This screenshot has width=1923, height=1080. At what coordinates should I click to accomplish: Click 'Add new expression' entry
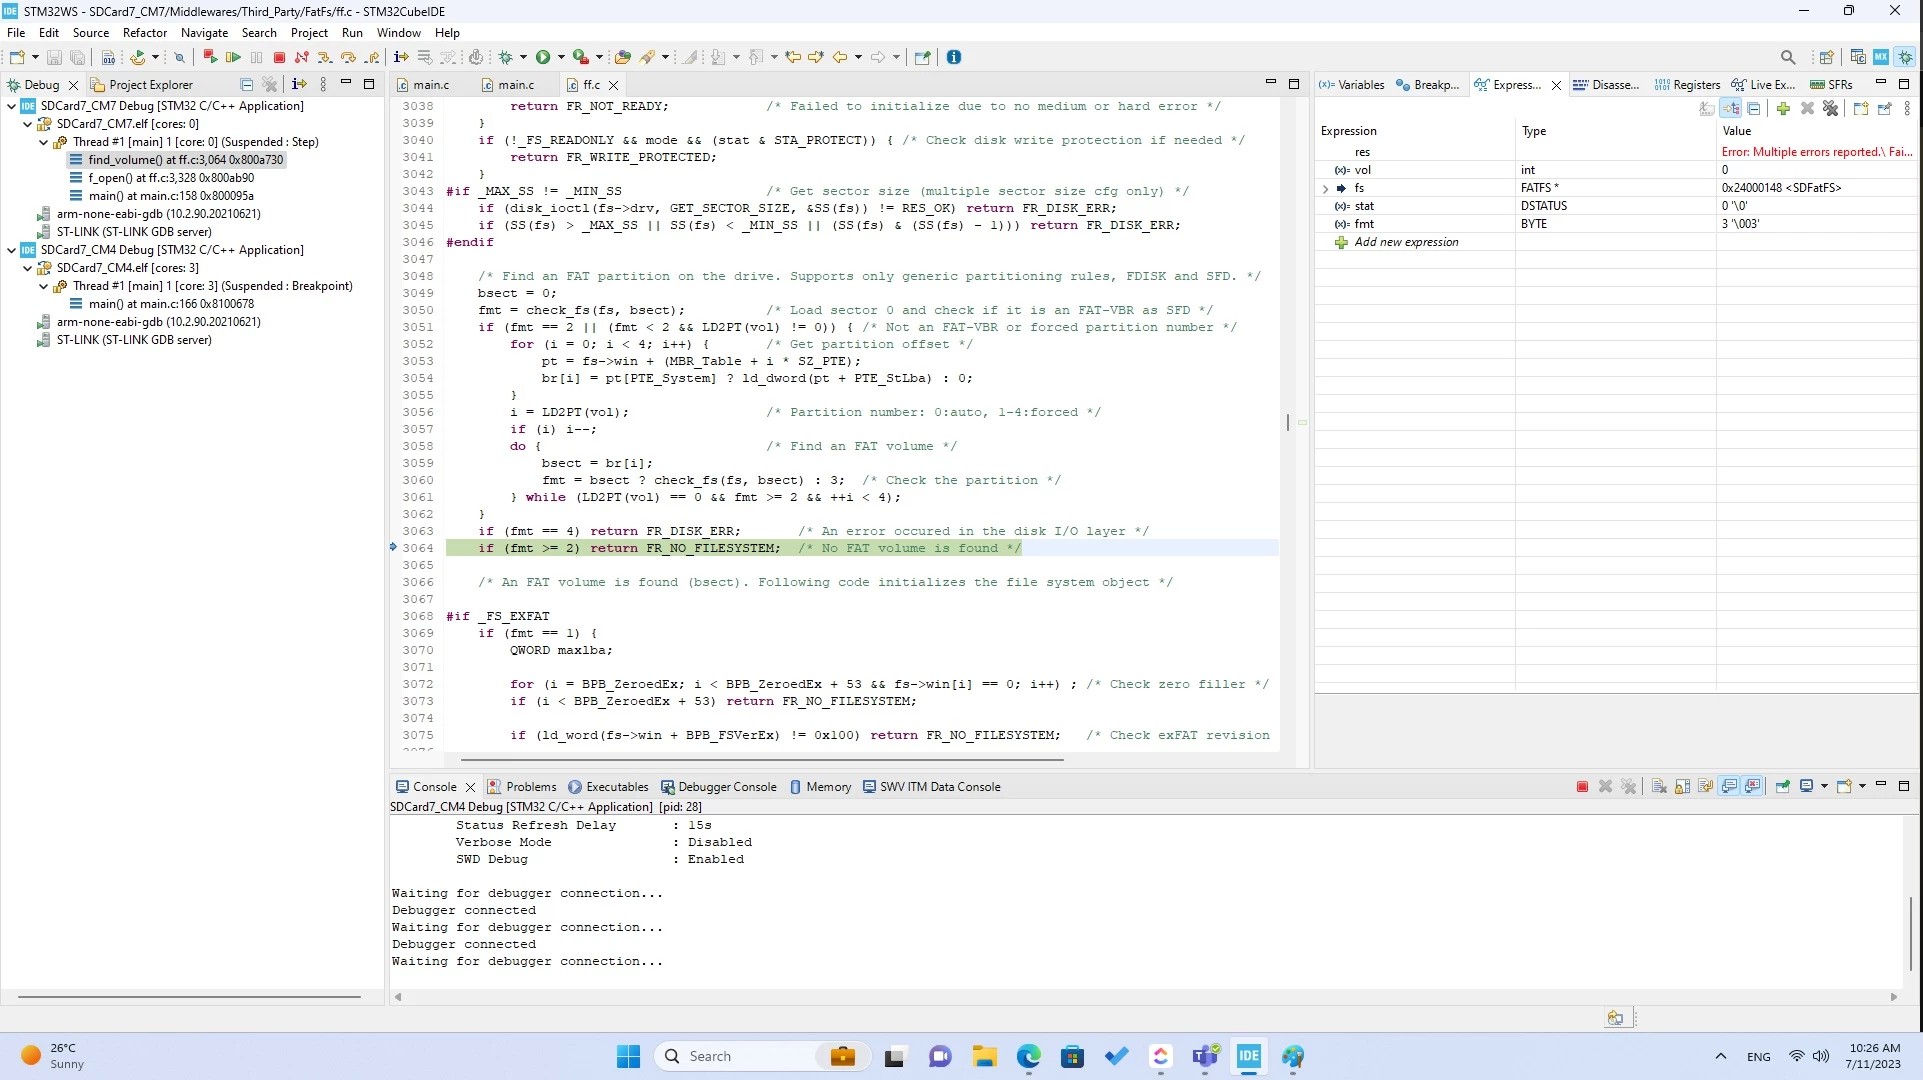pyautogui.click(x=1406, y=242)
